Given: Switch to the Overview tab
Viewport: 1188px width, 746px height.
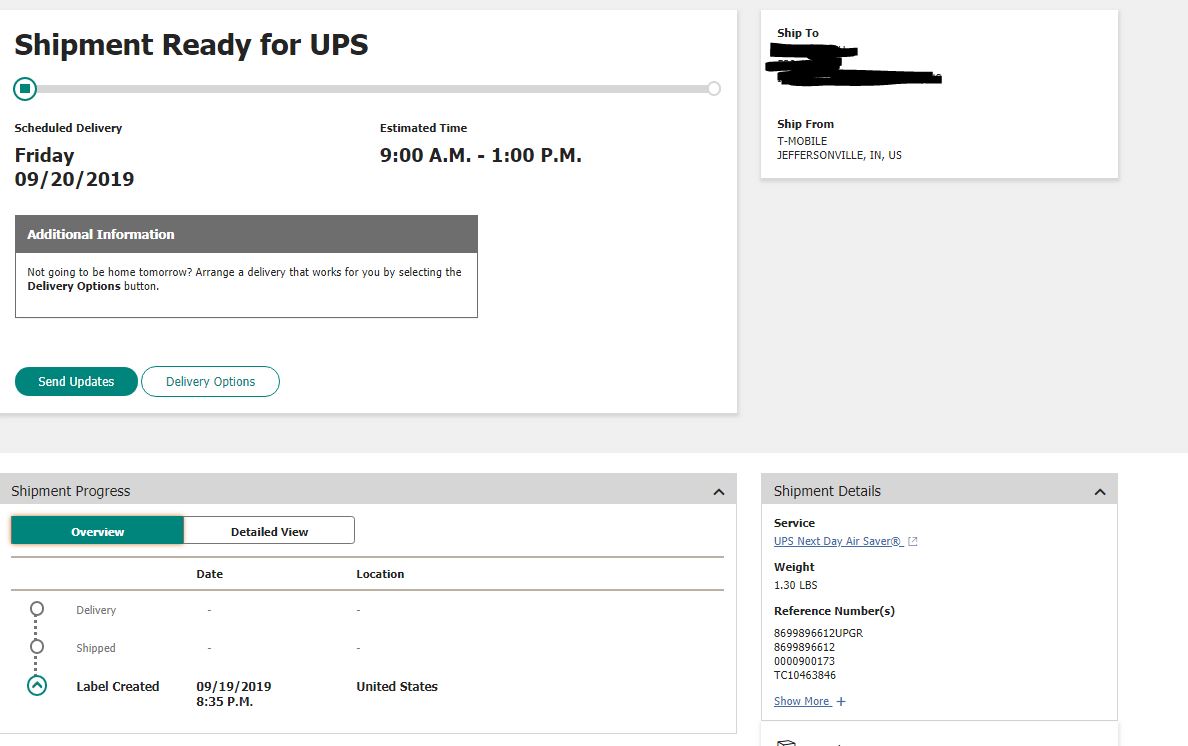Looking at the screenshot, I should (x=98, y=531).
